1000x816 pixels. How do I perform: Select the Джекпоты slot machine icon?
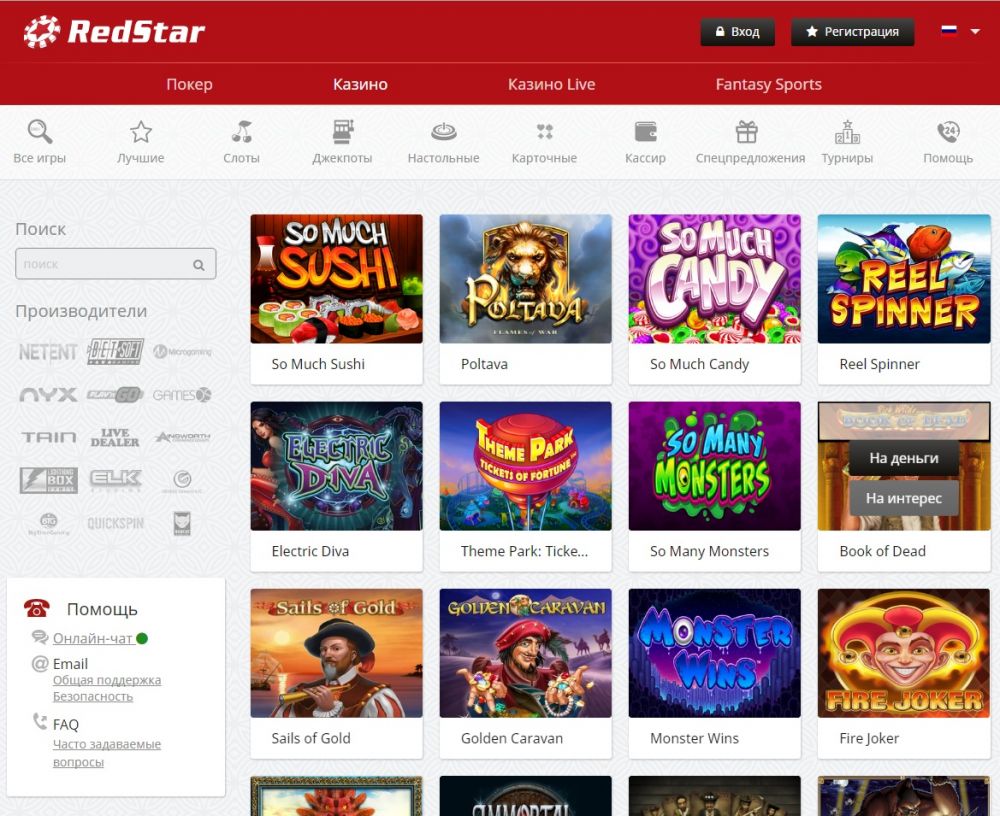point(342,132)
